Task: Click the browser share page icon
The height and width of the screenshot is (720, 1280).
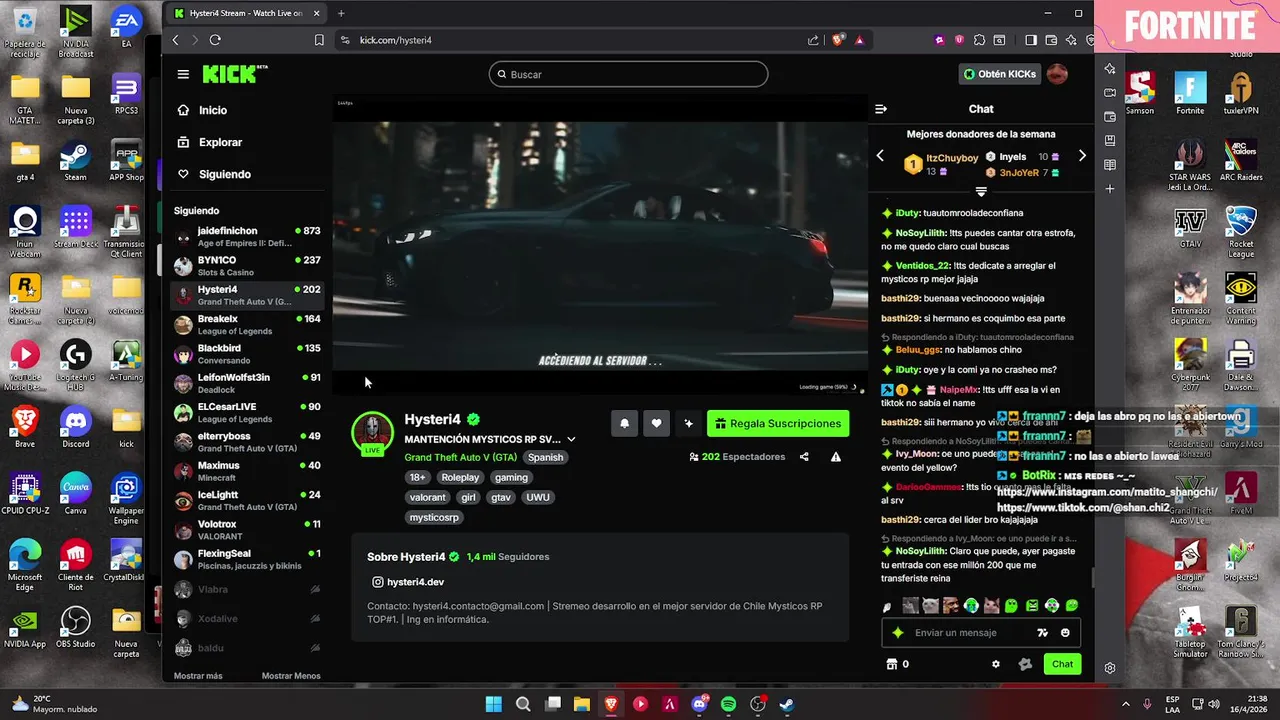Action: coord(813,40)
